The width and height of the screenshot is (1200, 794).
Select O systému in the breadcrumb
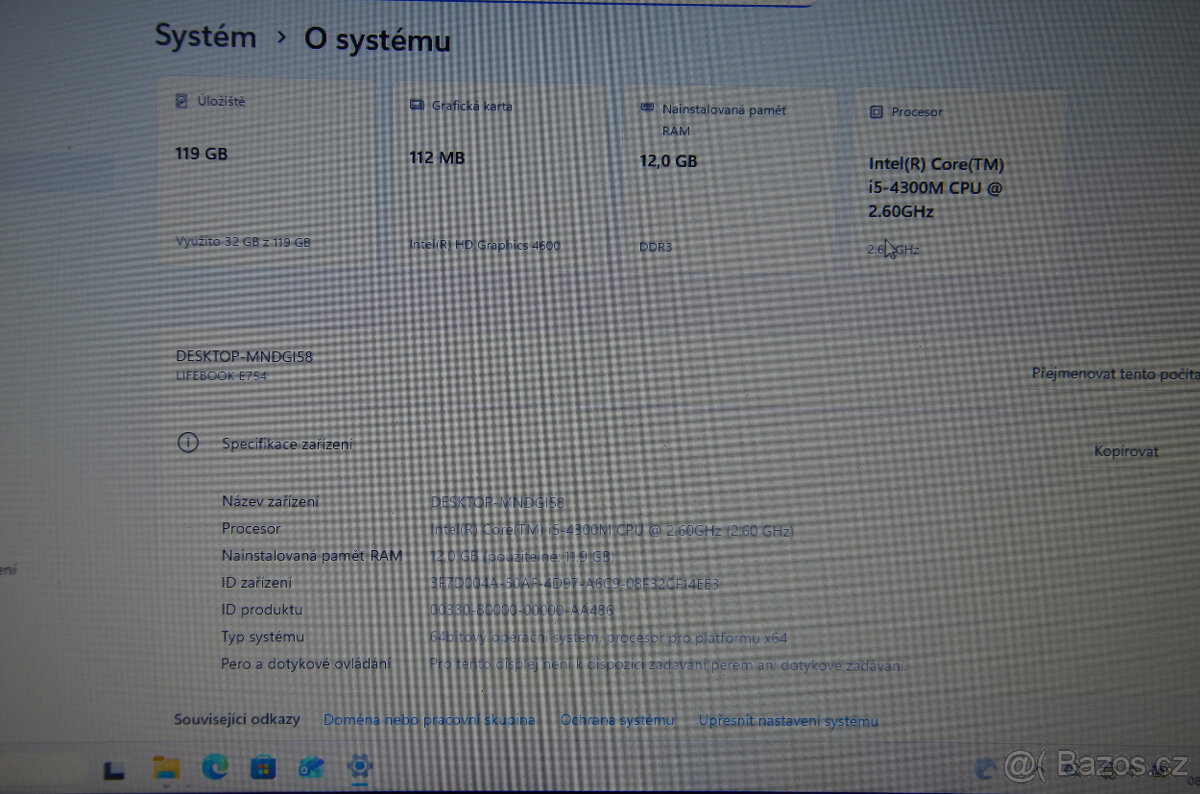pos(375,41)
